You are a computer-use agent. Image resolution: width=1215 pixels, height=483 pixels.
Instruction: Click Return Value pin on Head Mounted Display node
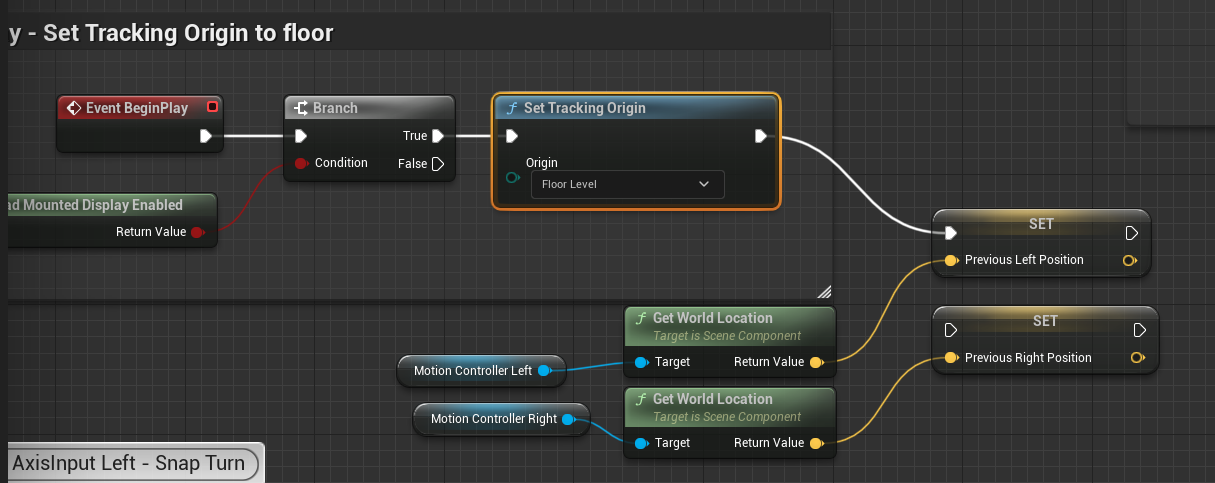(197, 232)
